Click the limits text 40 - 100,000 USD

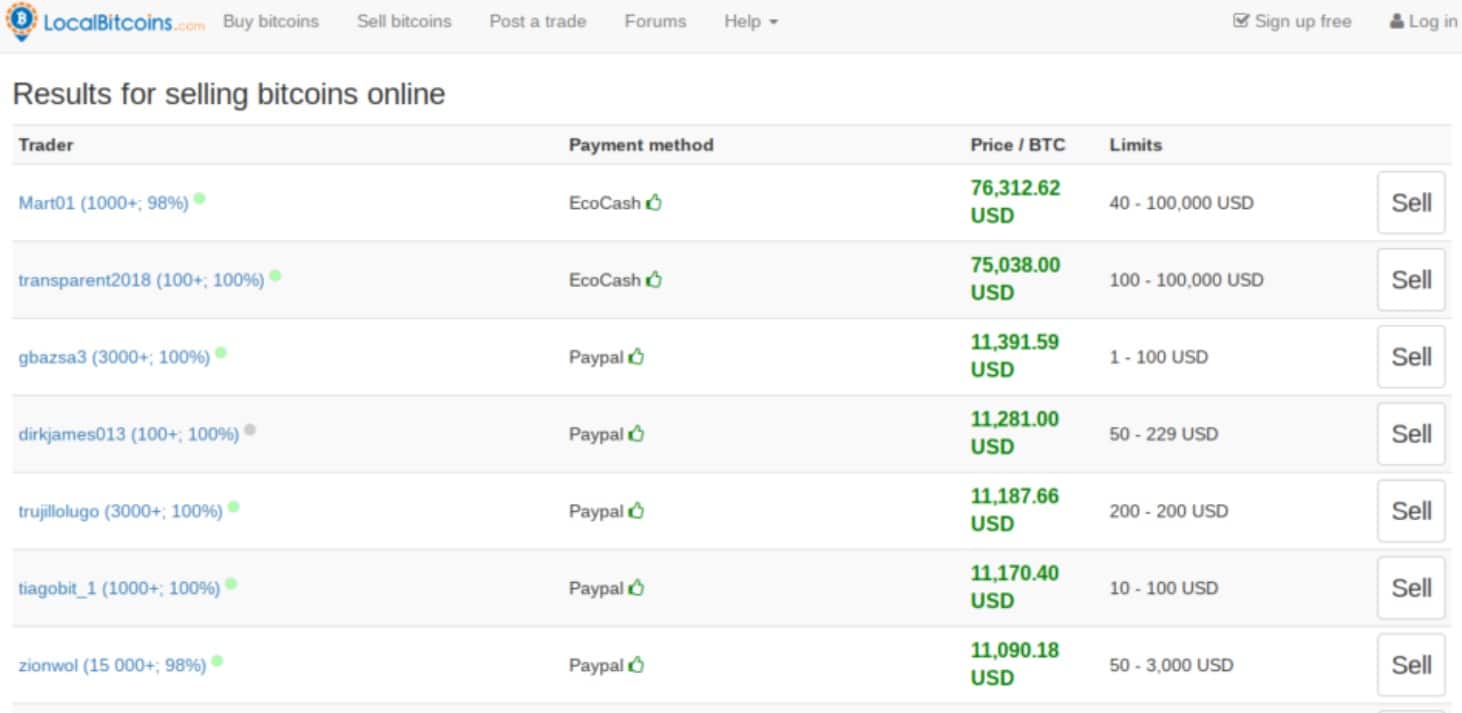pyautogui.click(x=1181, y=203)
